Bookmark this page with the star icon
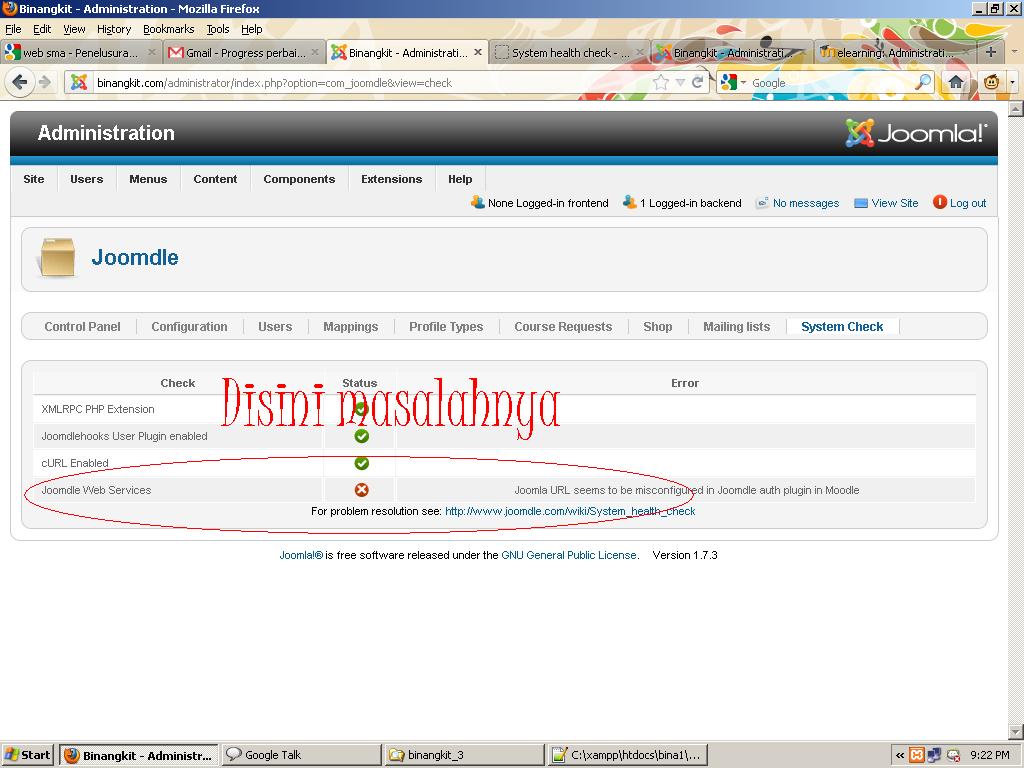Image resolution: width=1024 pixels, height=768 pixels. [661, 83]
